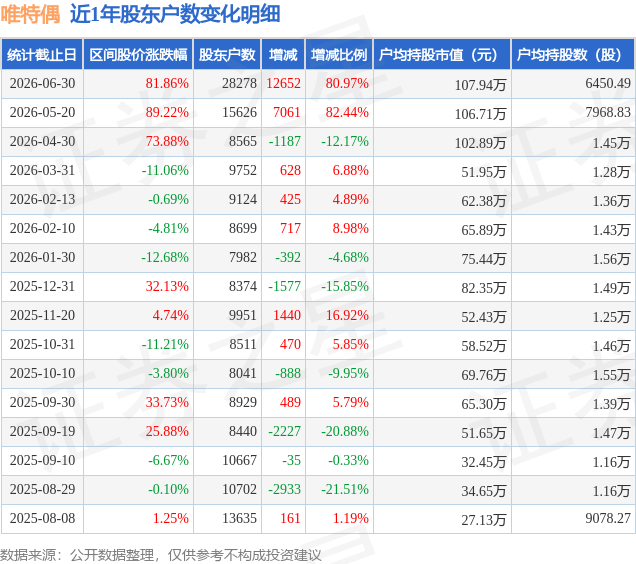Select the 2026-06-30 date cell

point(42,84)
